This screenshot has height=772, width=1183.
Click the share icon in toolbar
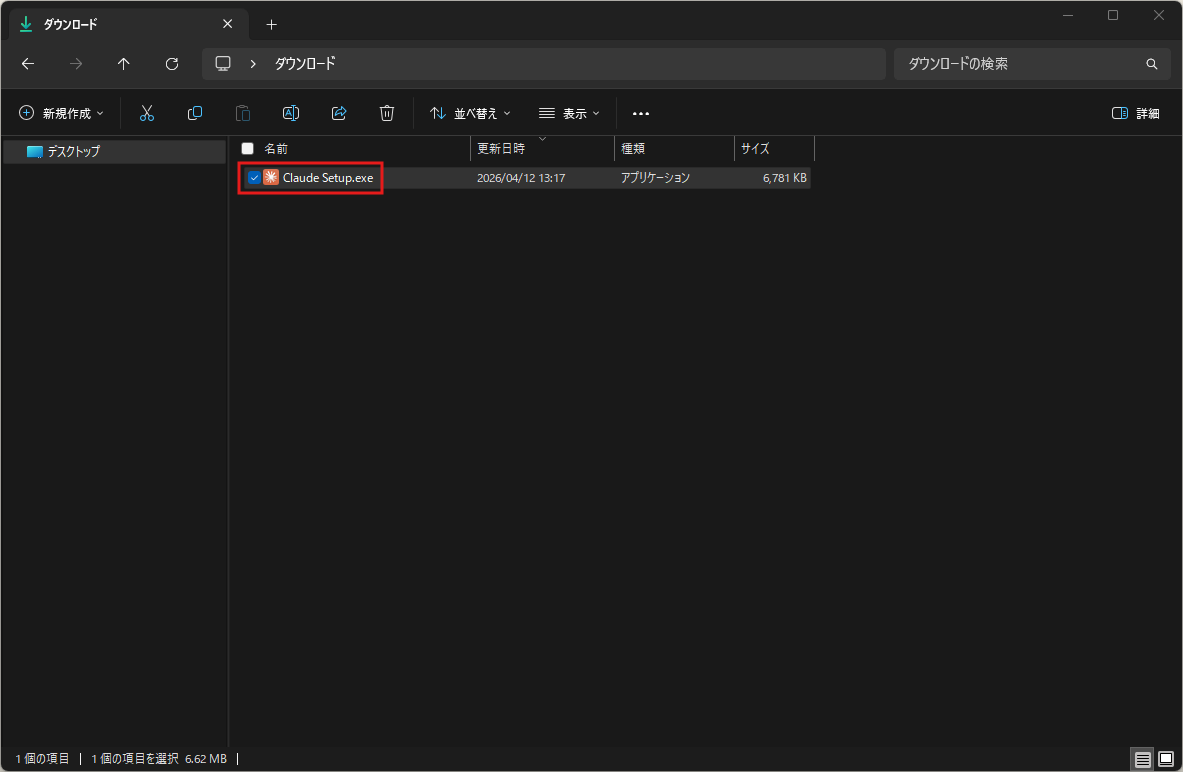coord(339,114)
